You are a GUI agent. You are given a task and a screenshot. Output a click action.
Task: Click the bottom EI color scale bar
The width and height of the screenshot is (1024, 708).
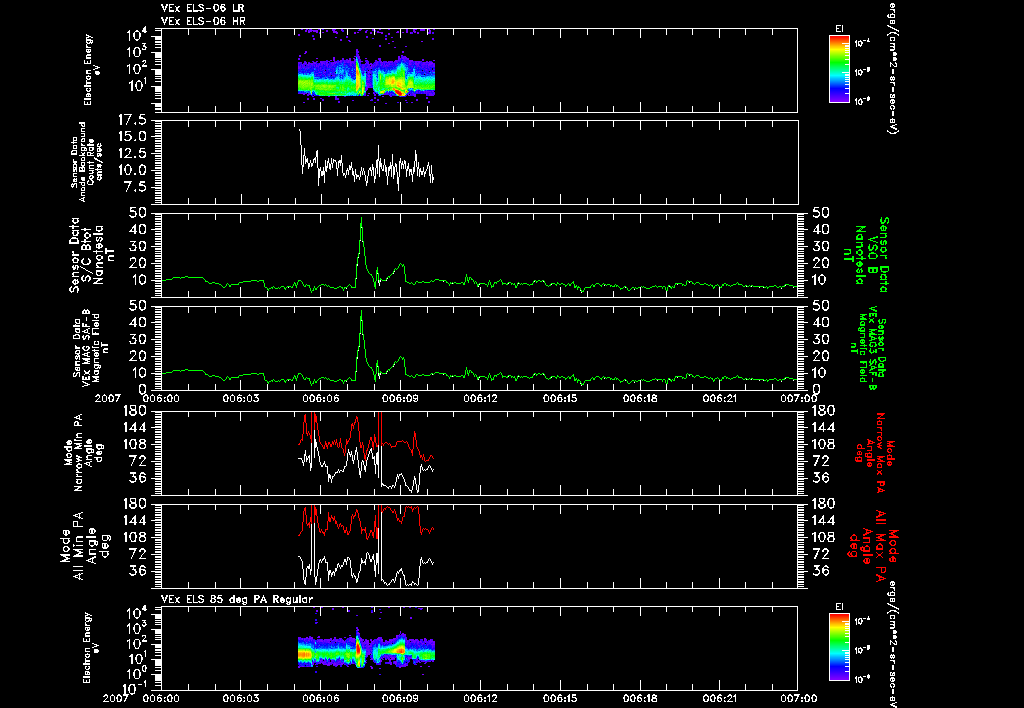839,647
